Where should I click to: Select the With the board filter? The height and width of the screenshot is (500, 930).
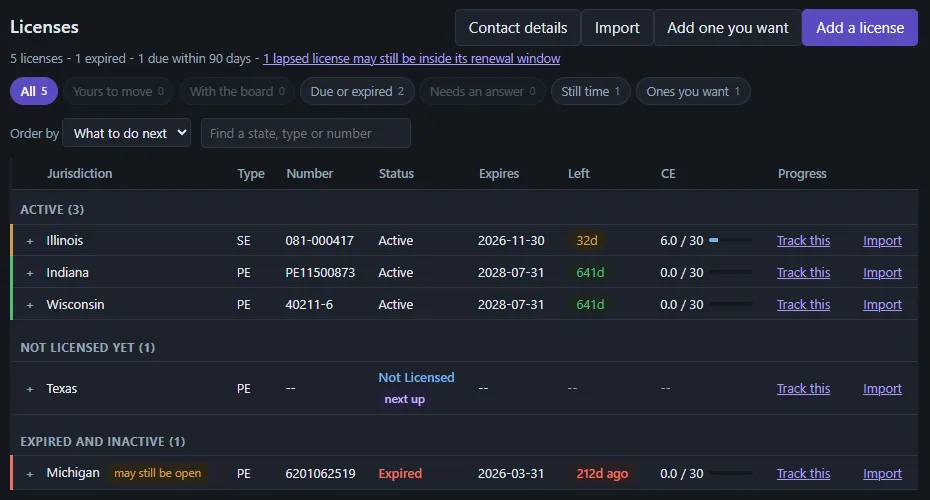pos(237,91)
